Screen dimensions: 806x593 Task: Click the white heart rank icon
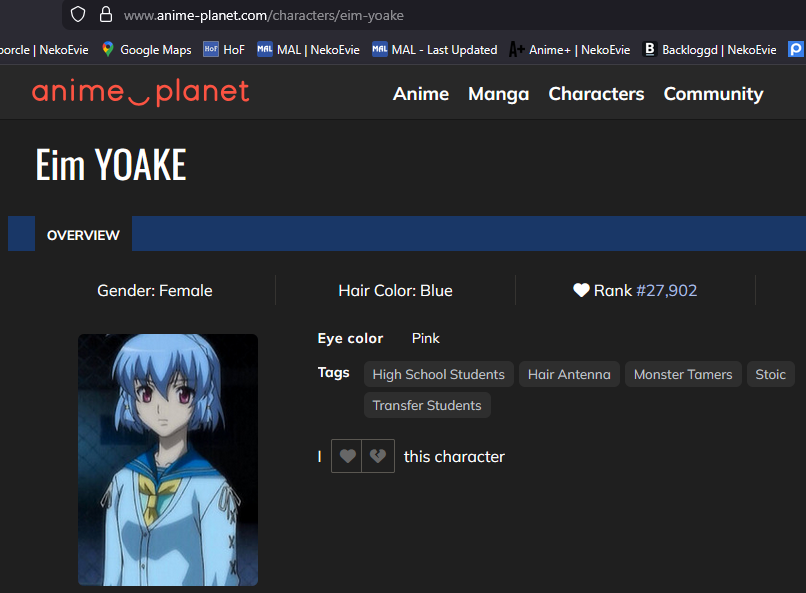pyautogui.click(x=581, y=290)
